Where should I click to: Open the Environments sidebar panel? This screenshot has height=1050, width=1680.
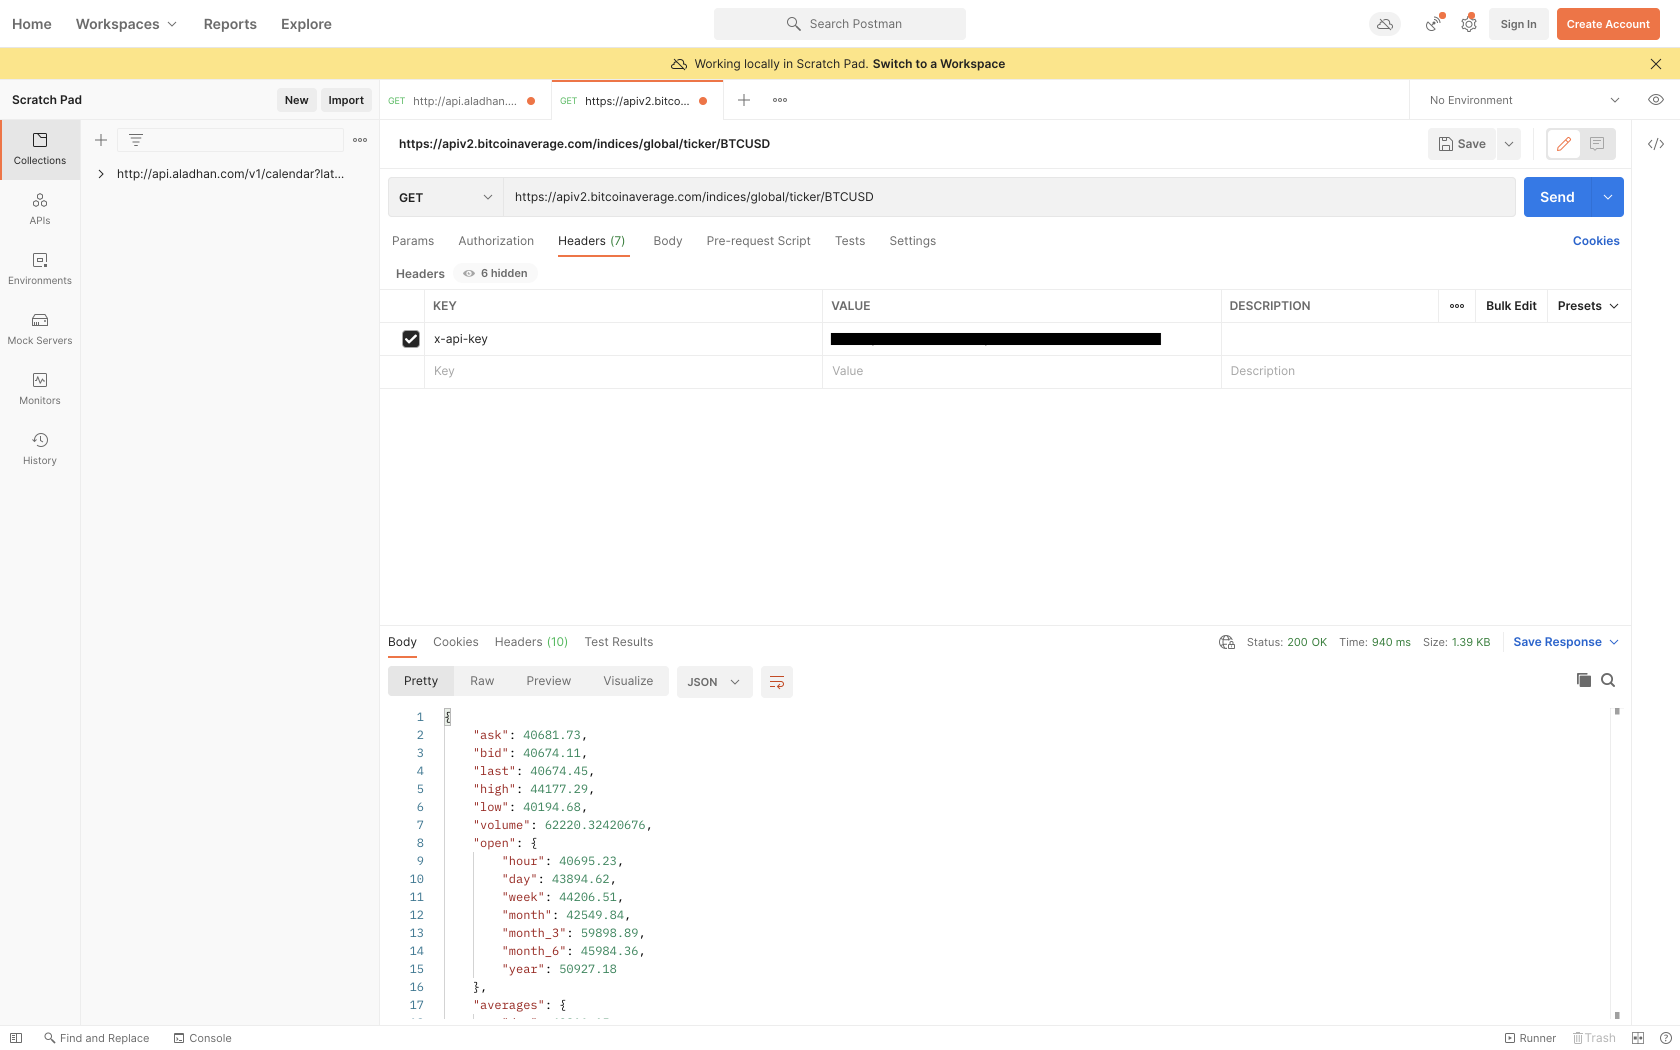coord(40,269)
